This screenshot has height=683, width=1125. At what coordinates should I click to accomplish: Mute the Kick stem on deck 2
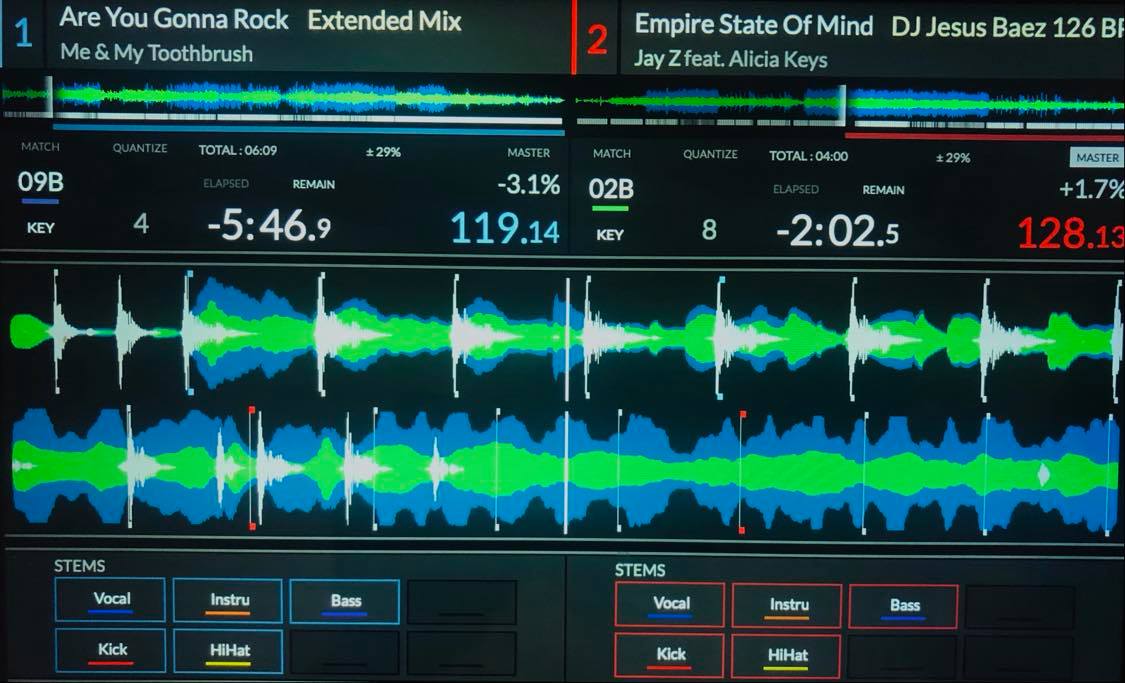[669, 656]
